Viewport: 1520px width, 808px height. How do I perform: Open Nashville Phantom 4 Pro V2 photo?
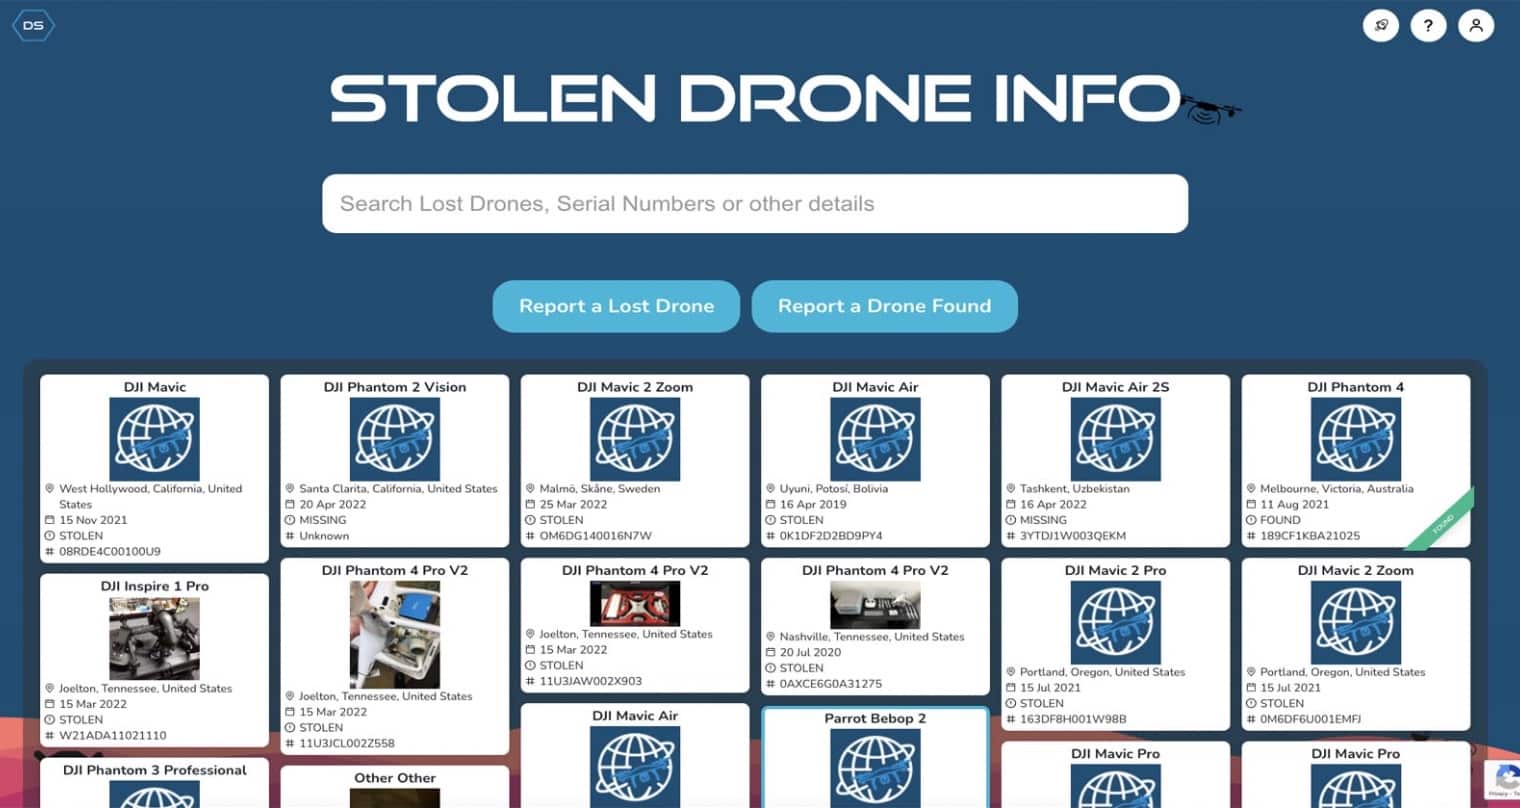pos(875,605)
